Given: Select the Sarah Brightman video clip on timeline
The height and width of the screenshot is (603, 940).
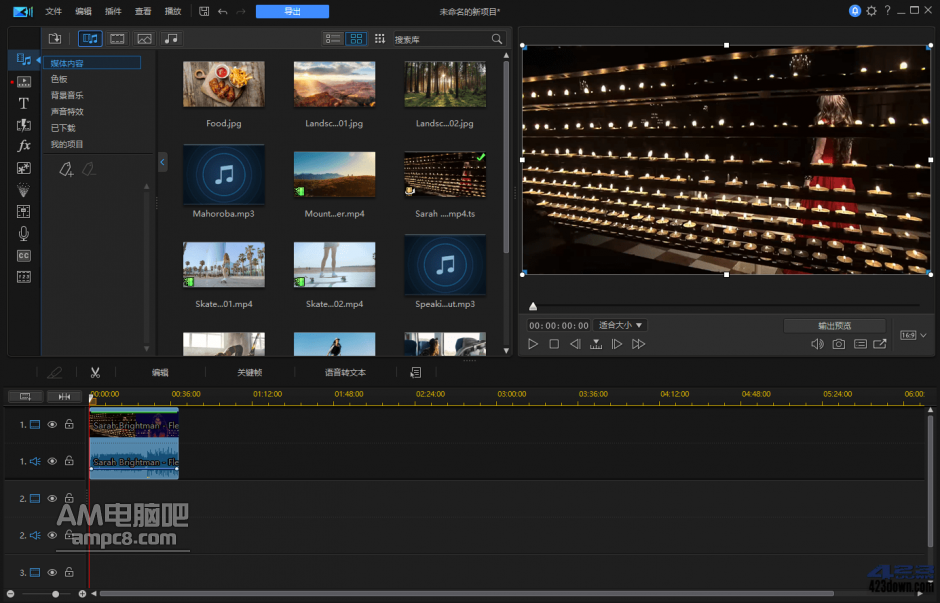Looking at the screenshot, I should [134, 424].
